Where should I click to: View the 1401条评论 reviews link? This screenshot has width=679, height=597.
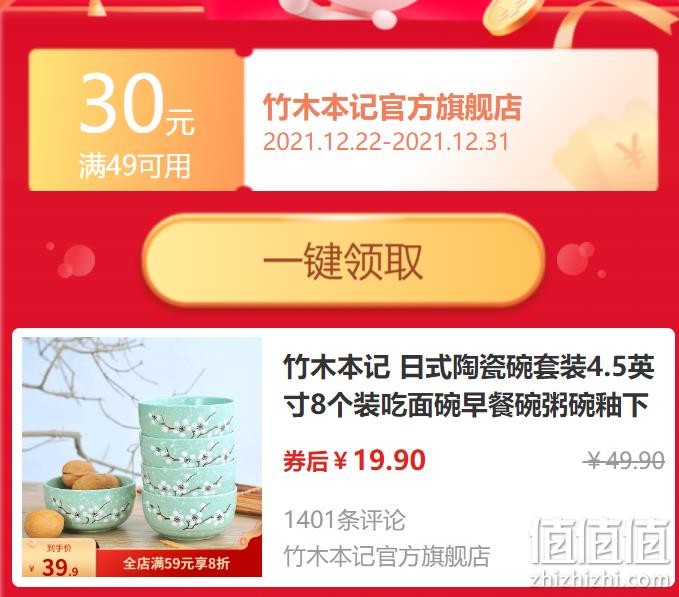[344, 520]
